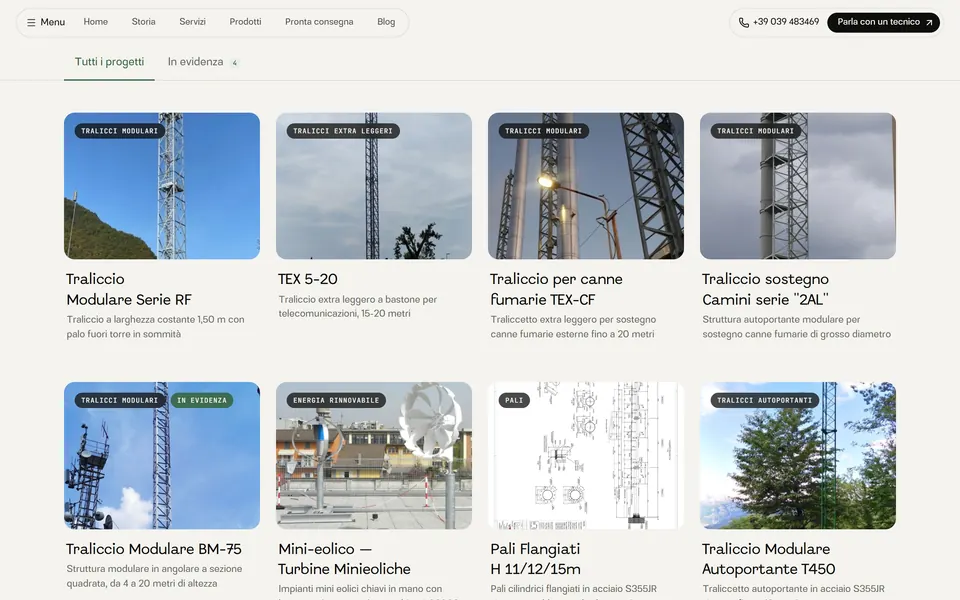Click Mini-eolico — Turbine Minieoliche title
Viewport: 960px width, 600px height.
344,559
